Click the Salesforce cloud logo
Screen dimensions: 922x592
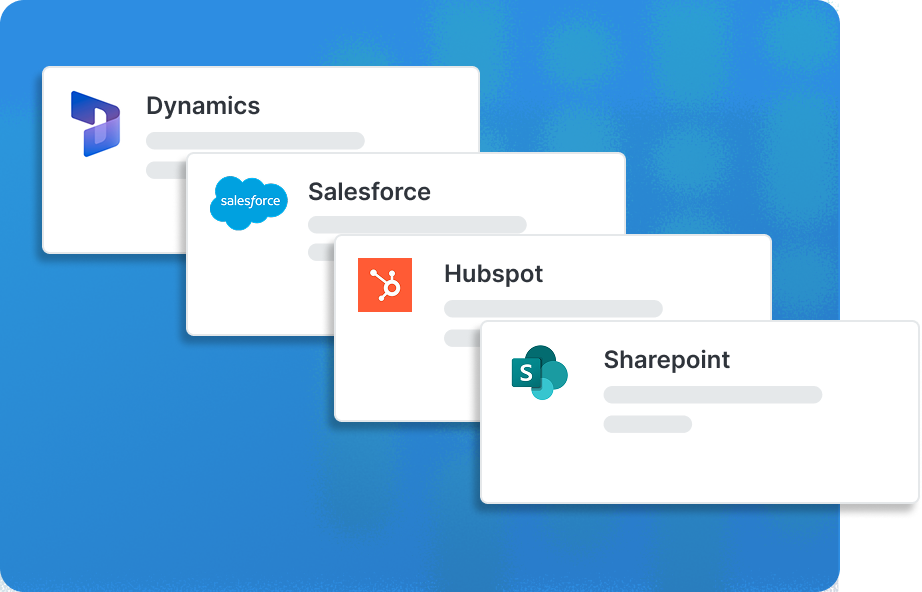249,203
